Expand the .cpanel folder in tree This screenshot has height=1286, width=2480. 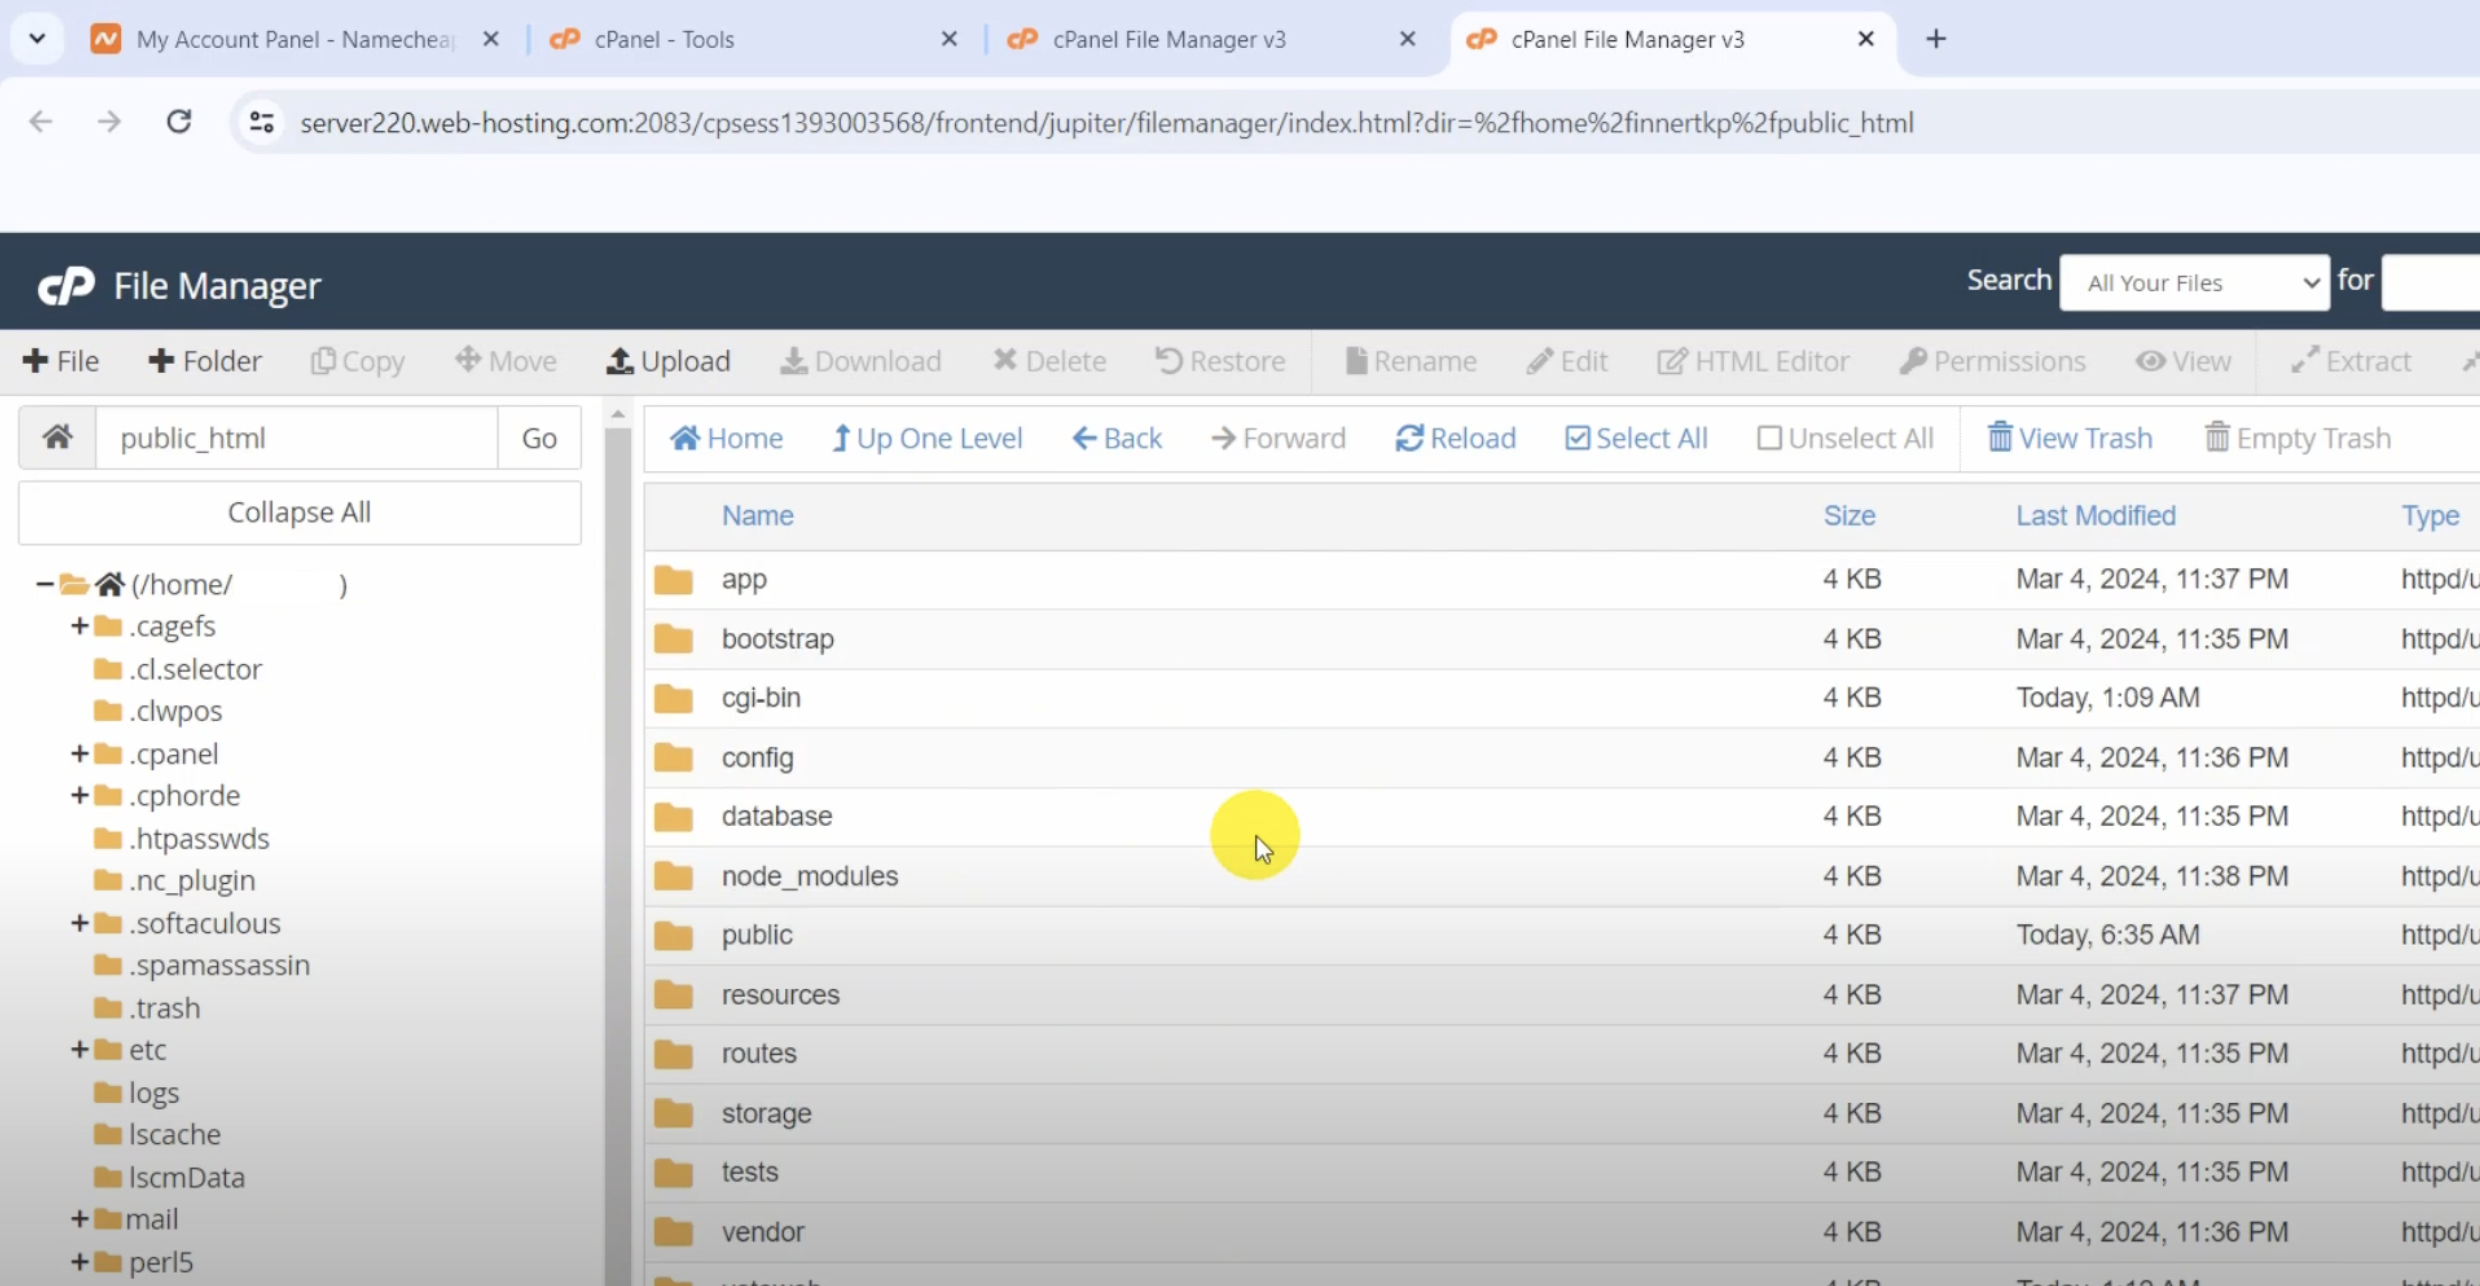pos(80,754)
